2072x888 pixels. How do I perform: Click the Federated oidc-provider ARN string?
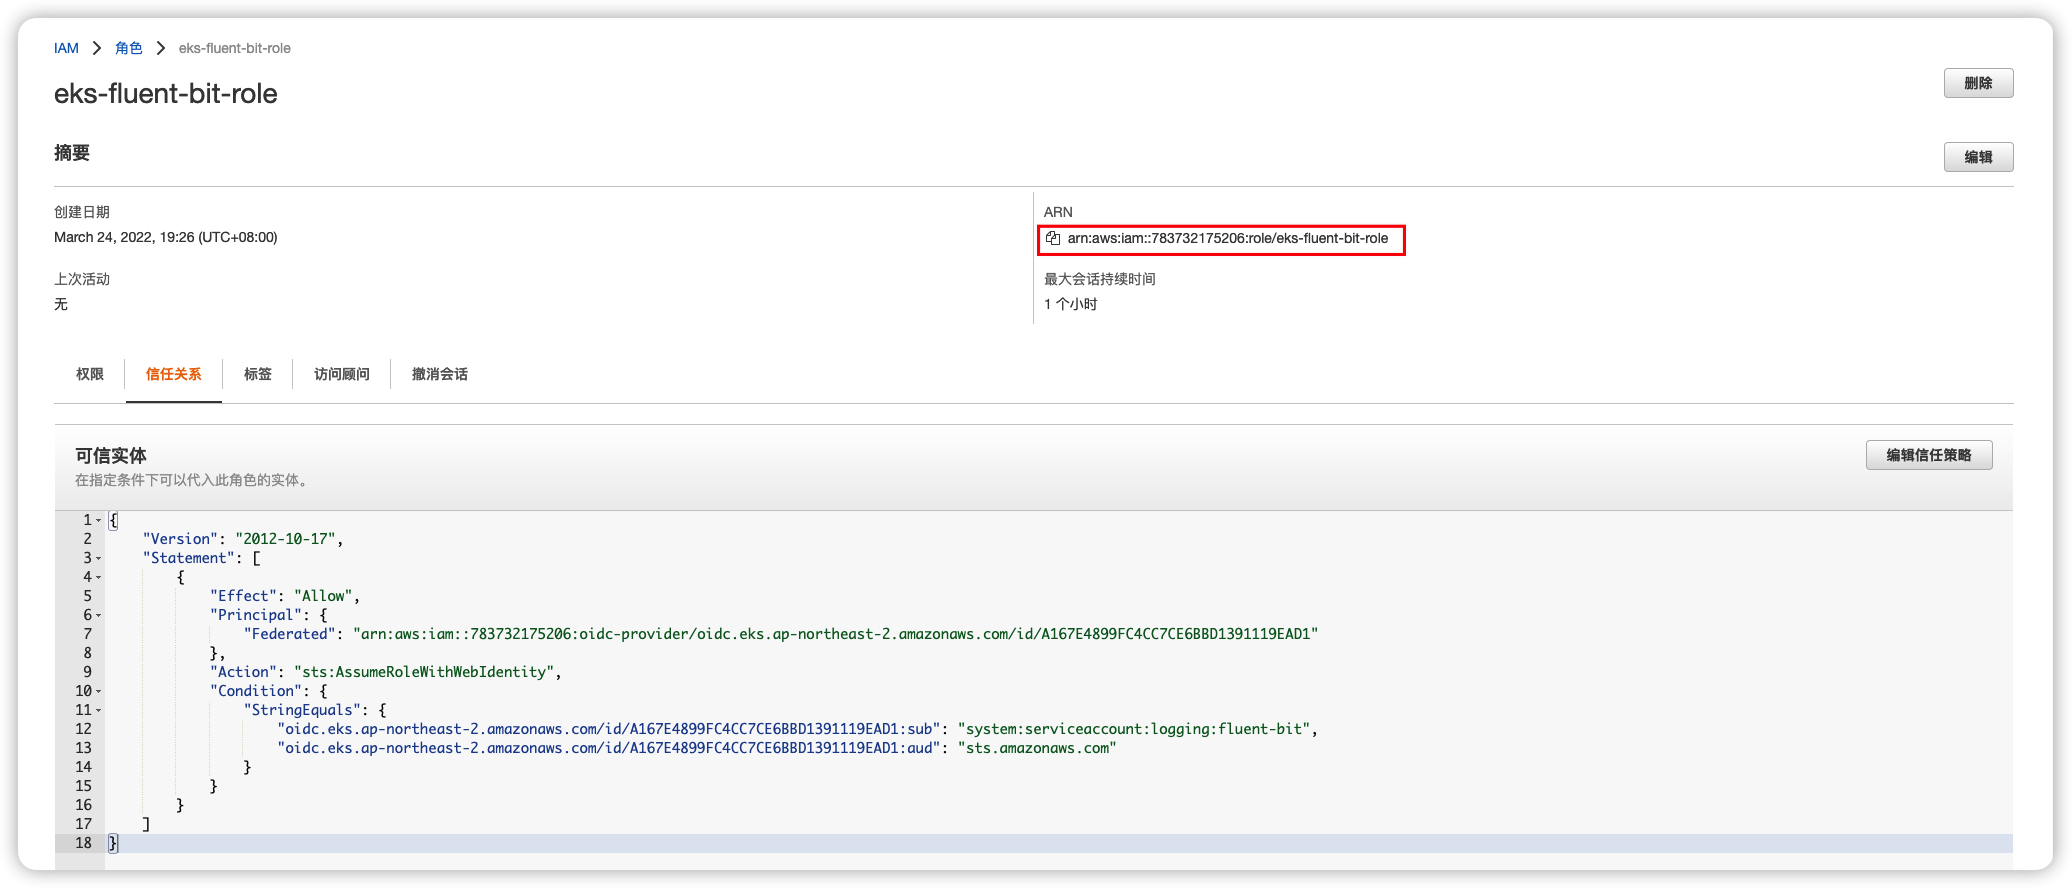tap(836, 634)
